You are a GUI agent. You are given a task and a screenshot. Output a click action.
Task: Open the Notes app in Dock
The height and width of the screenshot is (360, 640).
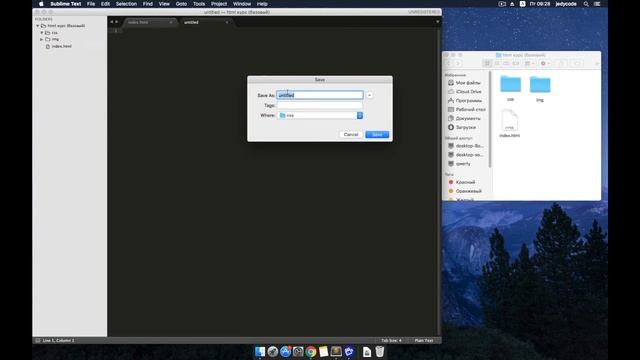[324, 351]
